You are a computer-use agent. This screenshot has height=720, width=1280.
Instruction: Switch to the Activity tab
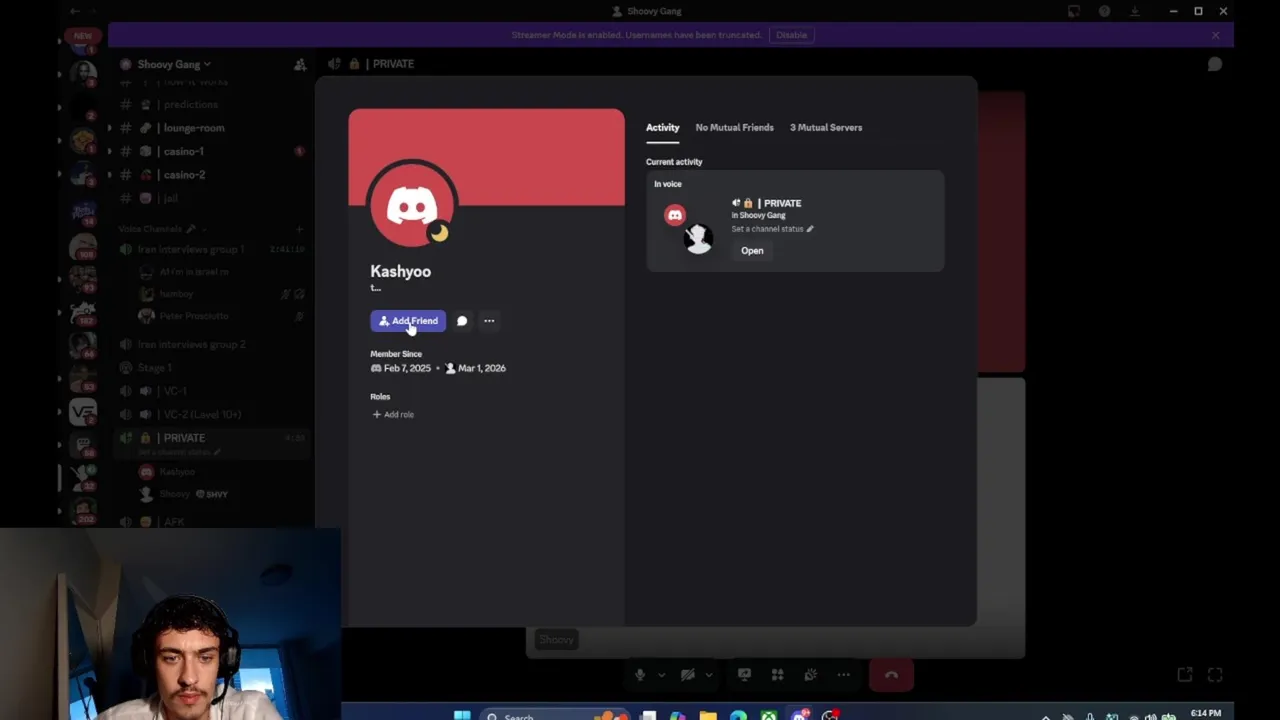coord(662,128)
